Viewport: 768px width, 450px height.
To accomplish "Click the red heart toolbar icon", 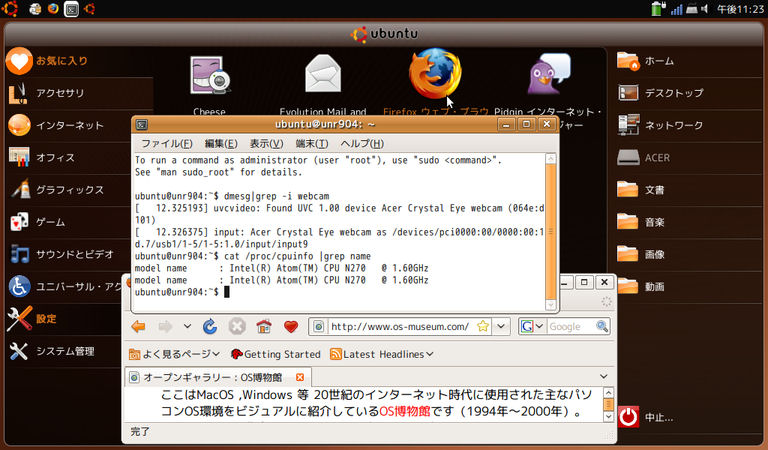I will click(291, 326).
